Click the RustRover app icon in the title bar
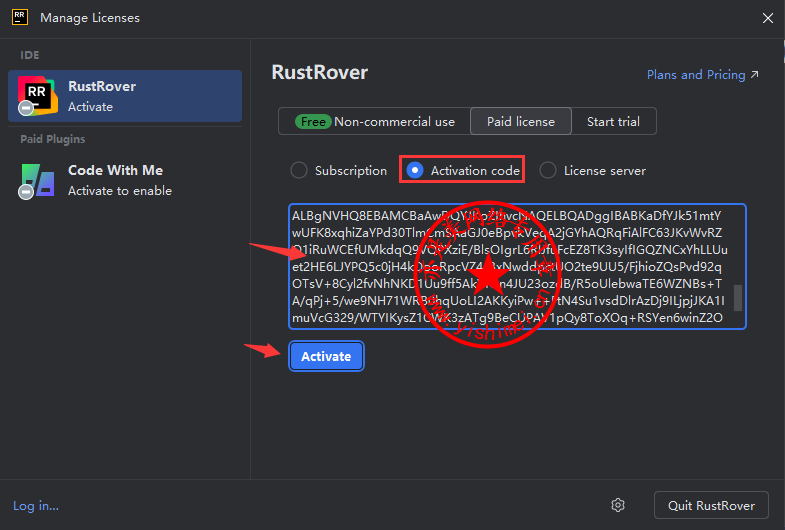This screenshot has height=530, width=785. click(20, 17)
